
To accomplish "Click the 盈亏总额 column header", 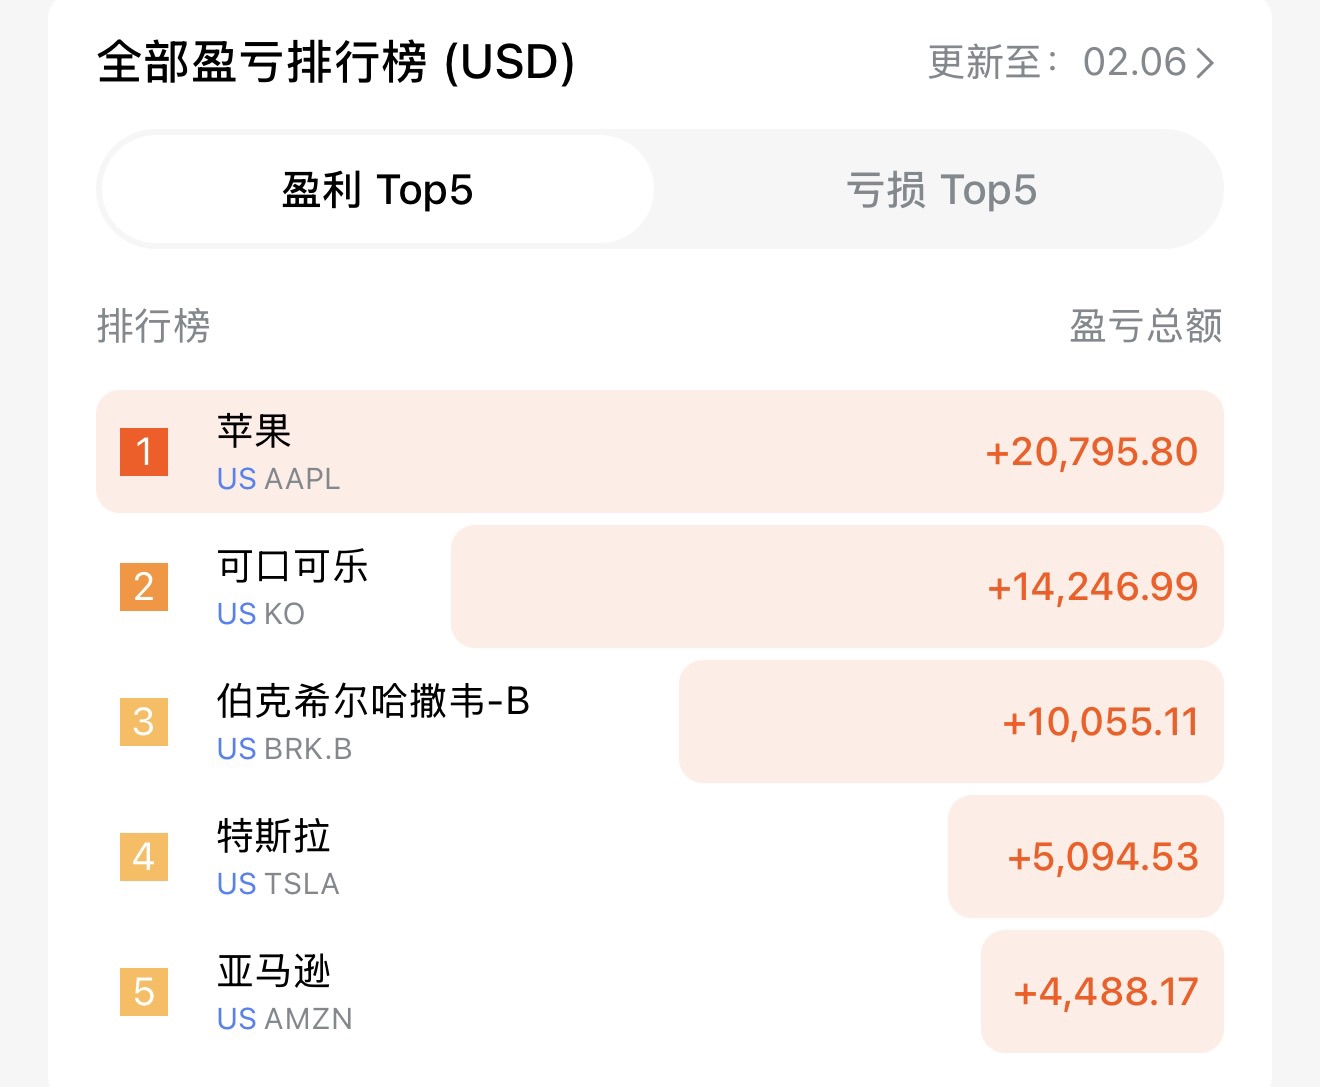I will click(x=1146, y=326).
